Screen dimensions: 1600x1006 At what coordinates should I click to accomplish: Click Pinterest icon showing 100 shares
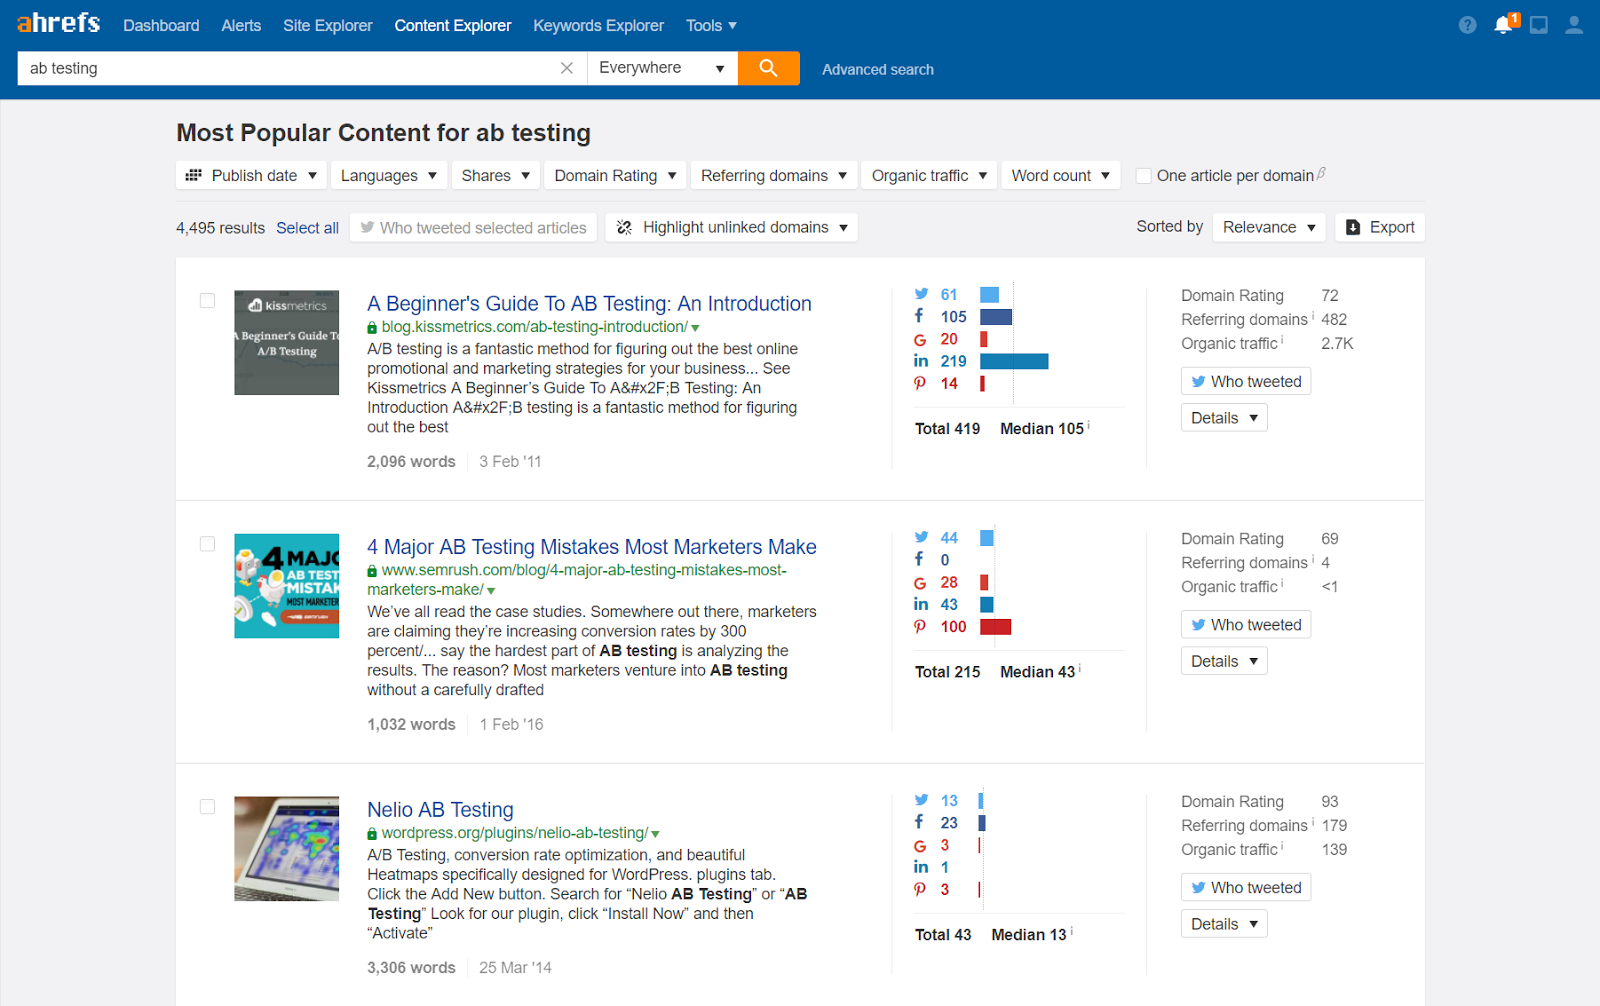point(920,626)
